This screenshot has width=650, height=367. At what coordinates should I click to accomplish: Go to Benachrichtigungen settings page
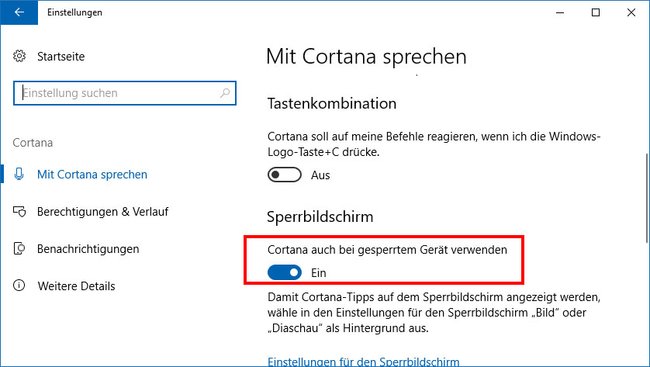coord(88,249)
